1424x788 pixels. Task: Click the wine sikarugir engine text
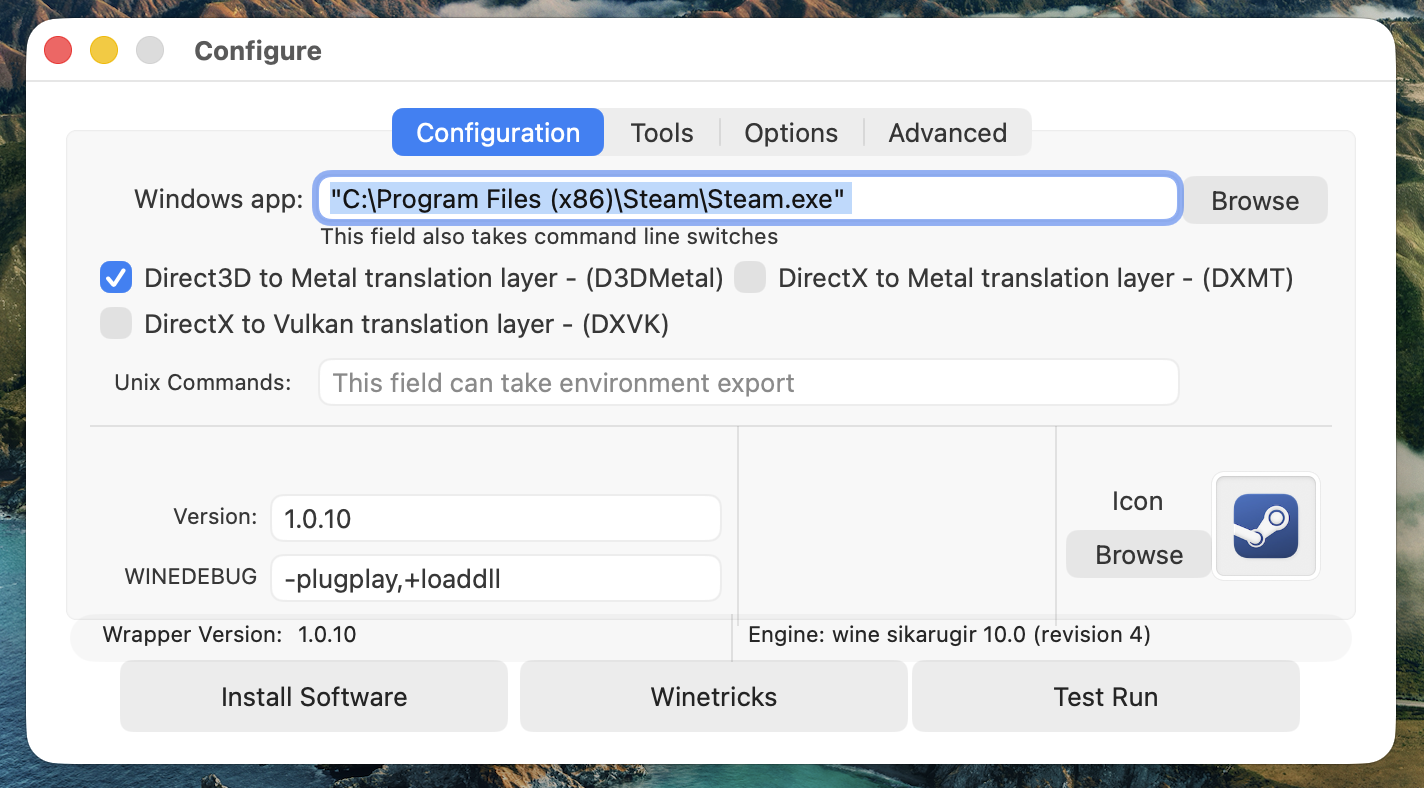(x=948, y=634)
